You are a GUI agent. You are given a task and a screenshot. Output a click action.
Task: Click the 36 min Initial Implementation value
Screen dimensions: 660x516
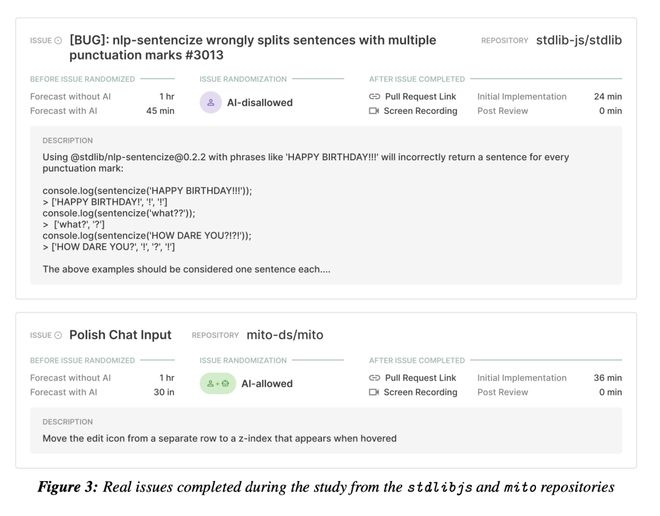pos(607,378)
